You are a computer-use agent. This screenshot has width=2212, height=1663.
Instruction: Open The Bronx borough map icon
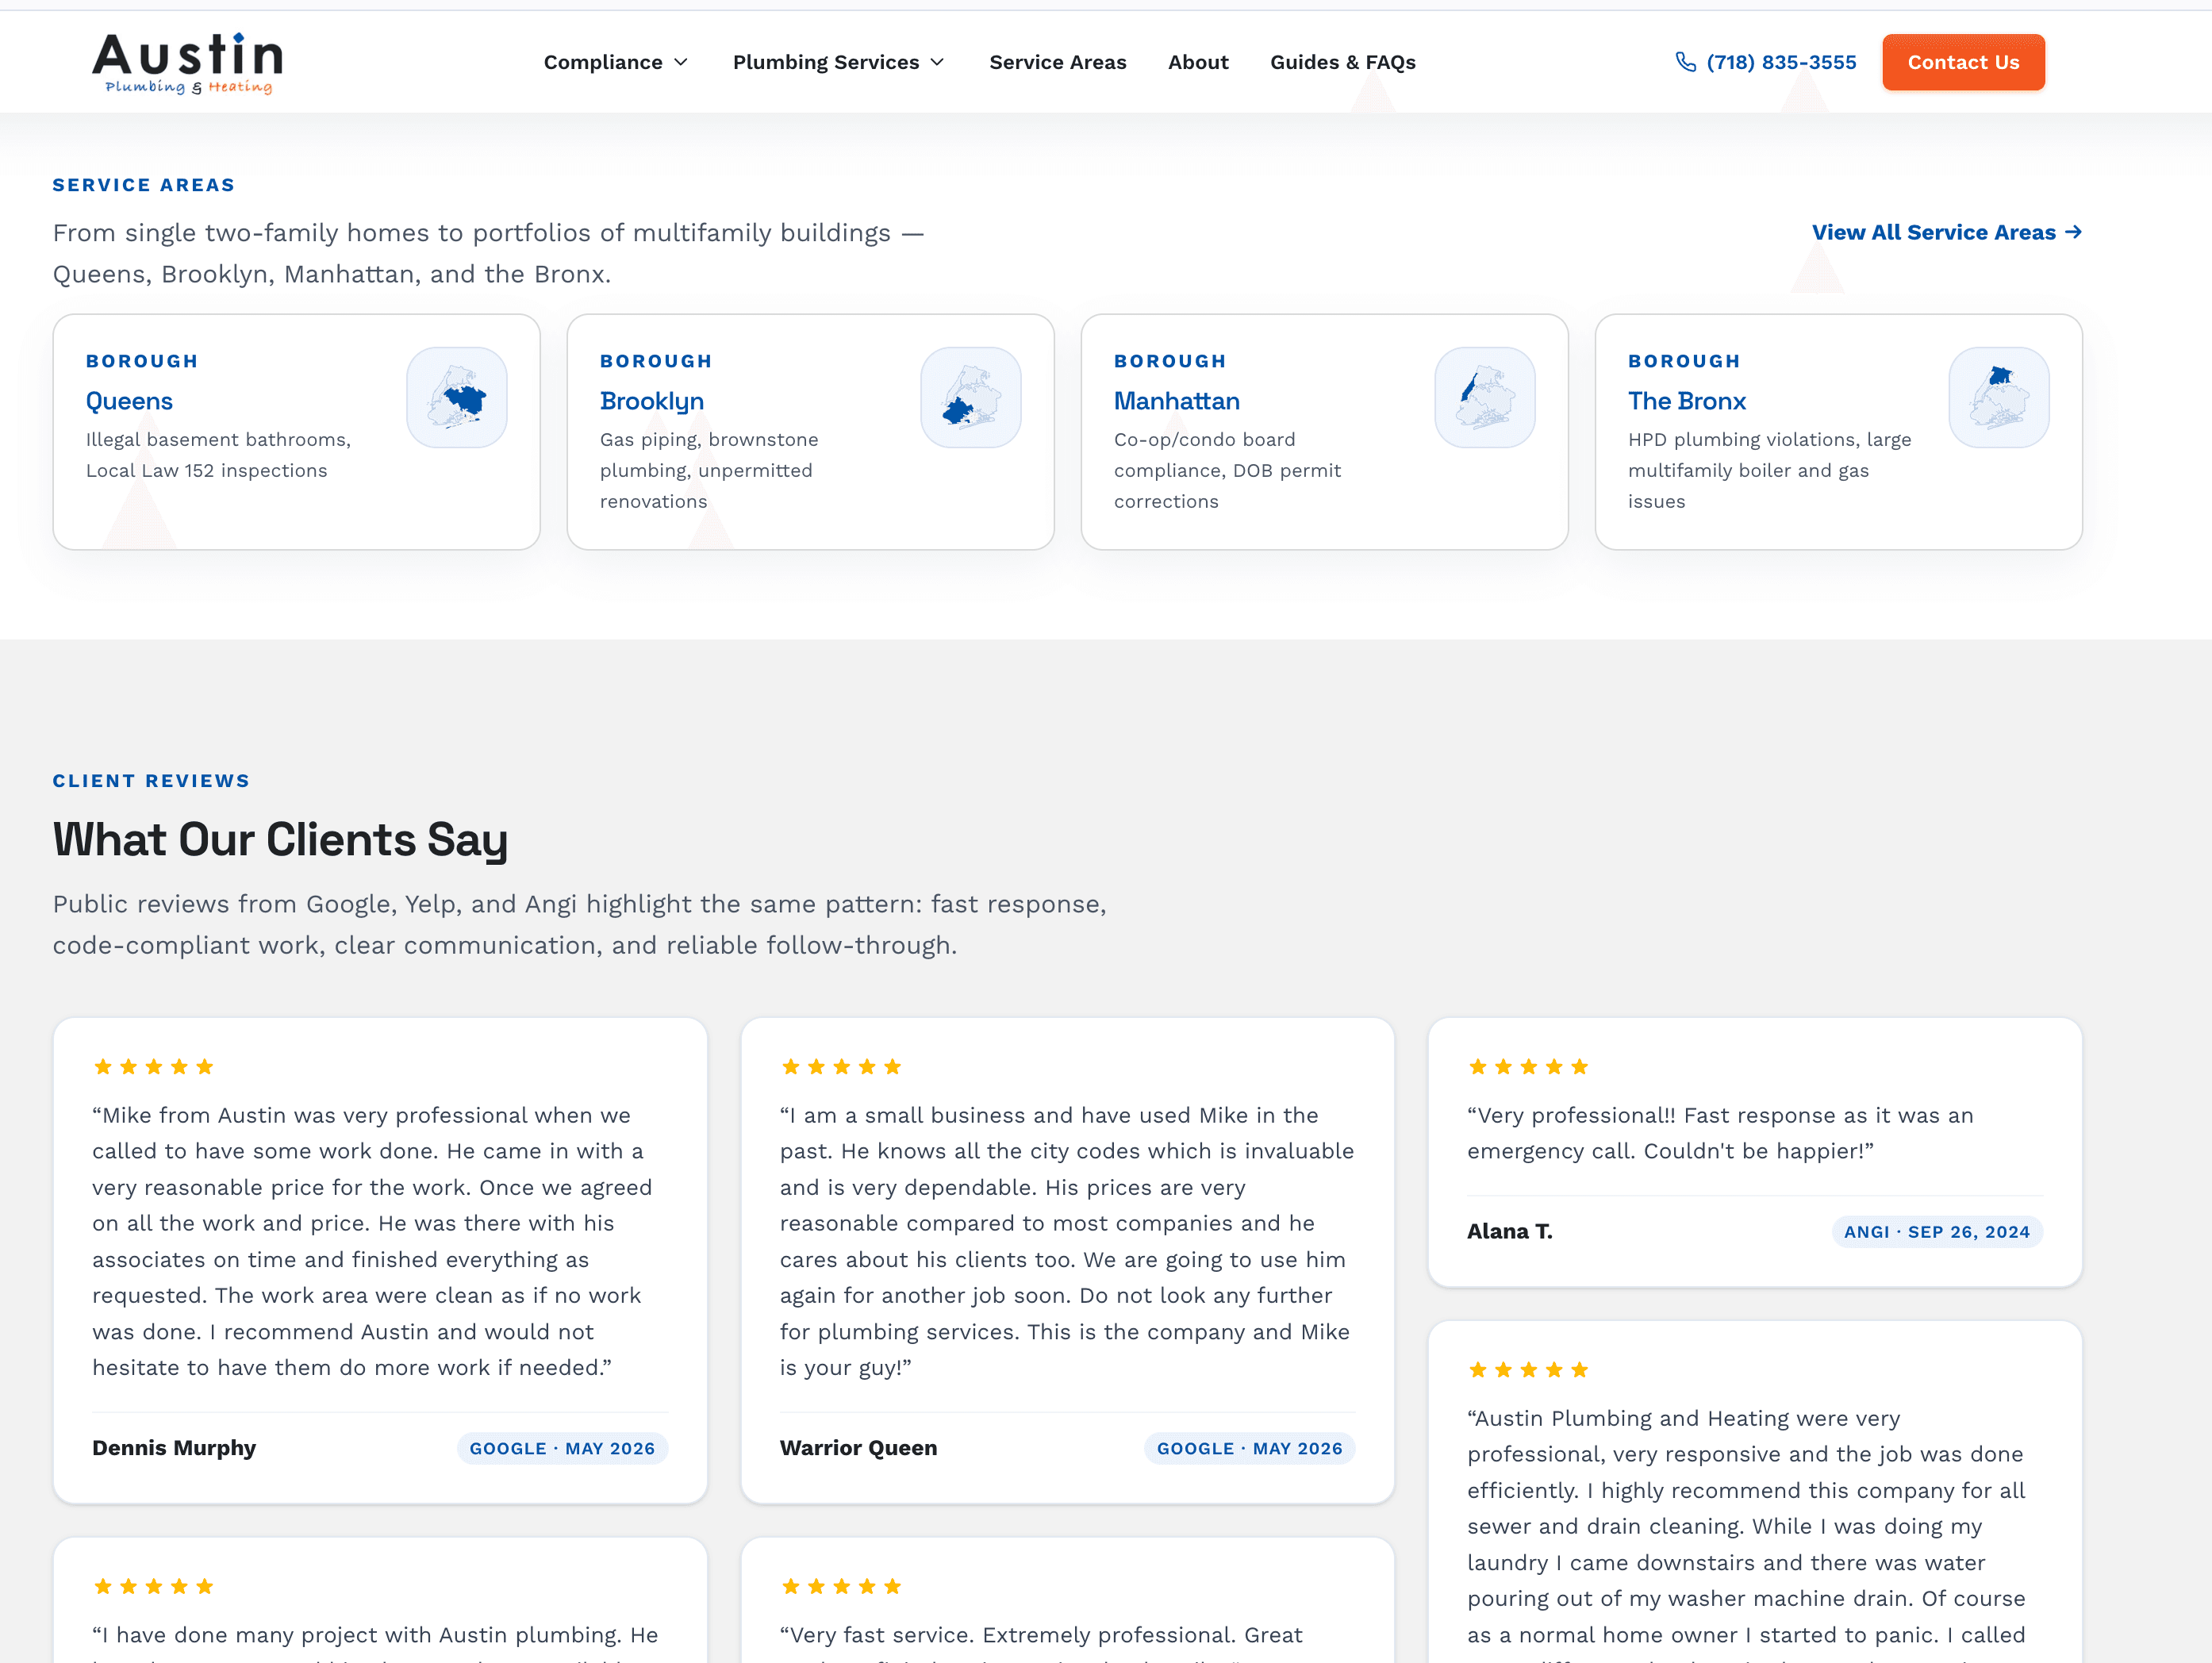point(1999,397)
